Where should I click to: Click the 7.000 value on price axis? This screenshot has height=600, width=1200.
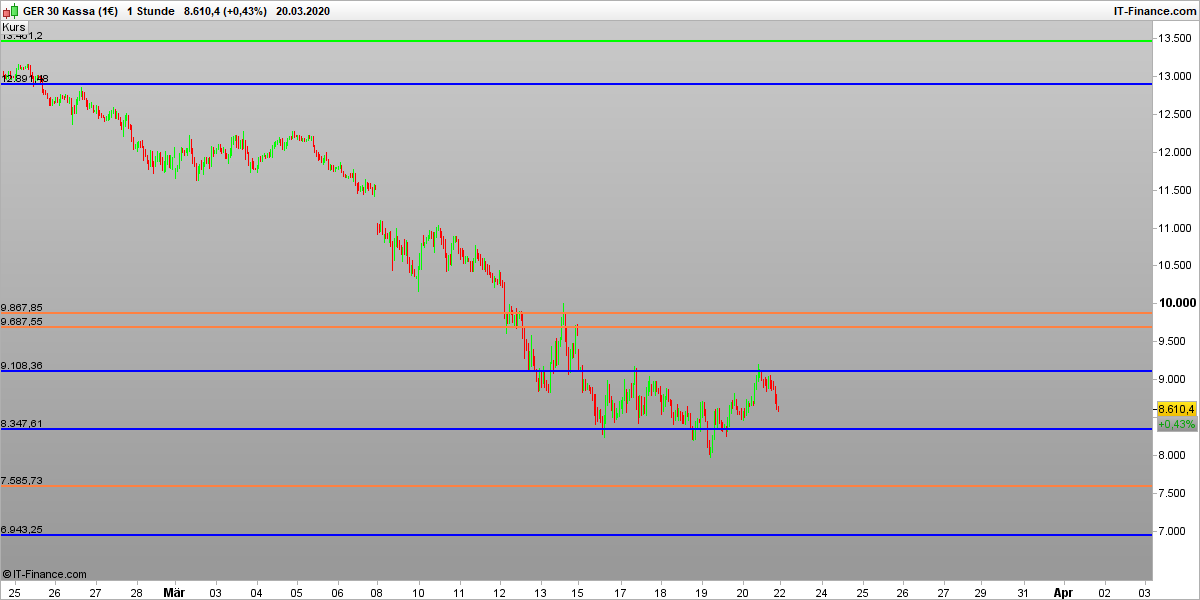(1174, 531)
